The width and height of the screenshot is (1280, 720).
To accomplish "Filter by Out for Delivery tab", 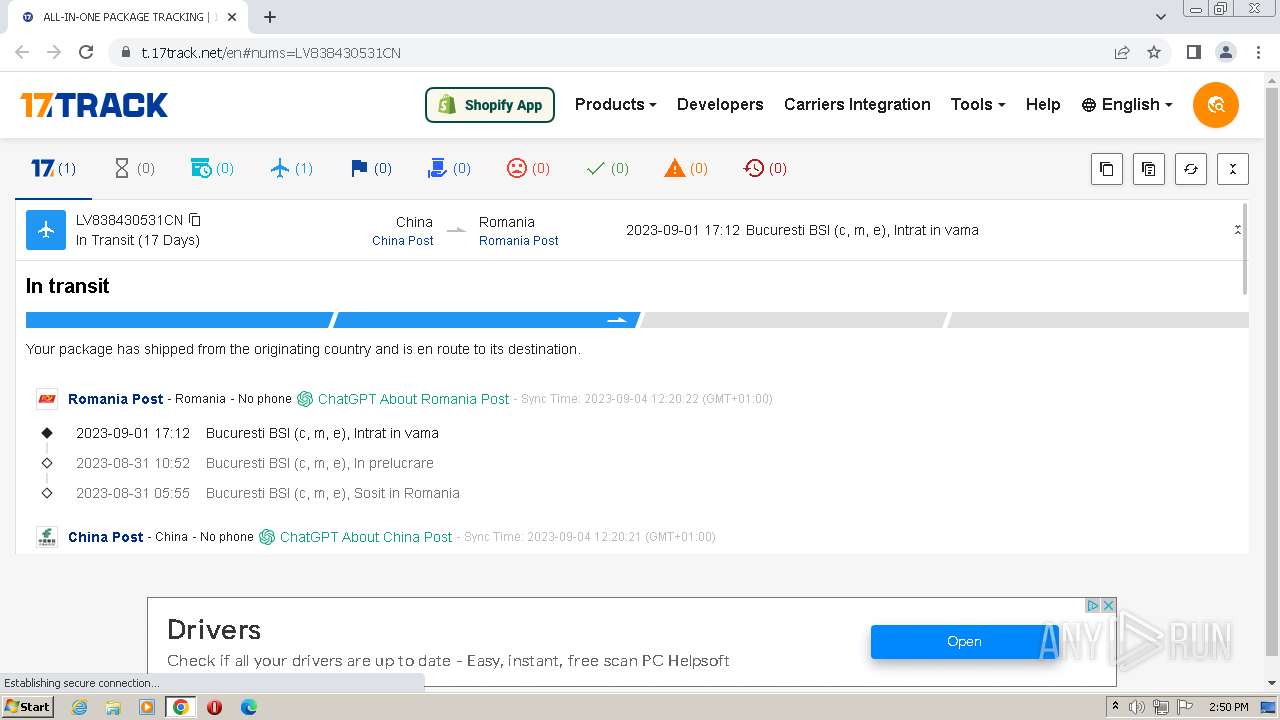I will [449, 168].
